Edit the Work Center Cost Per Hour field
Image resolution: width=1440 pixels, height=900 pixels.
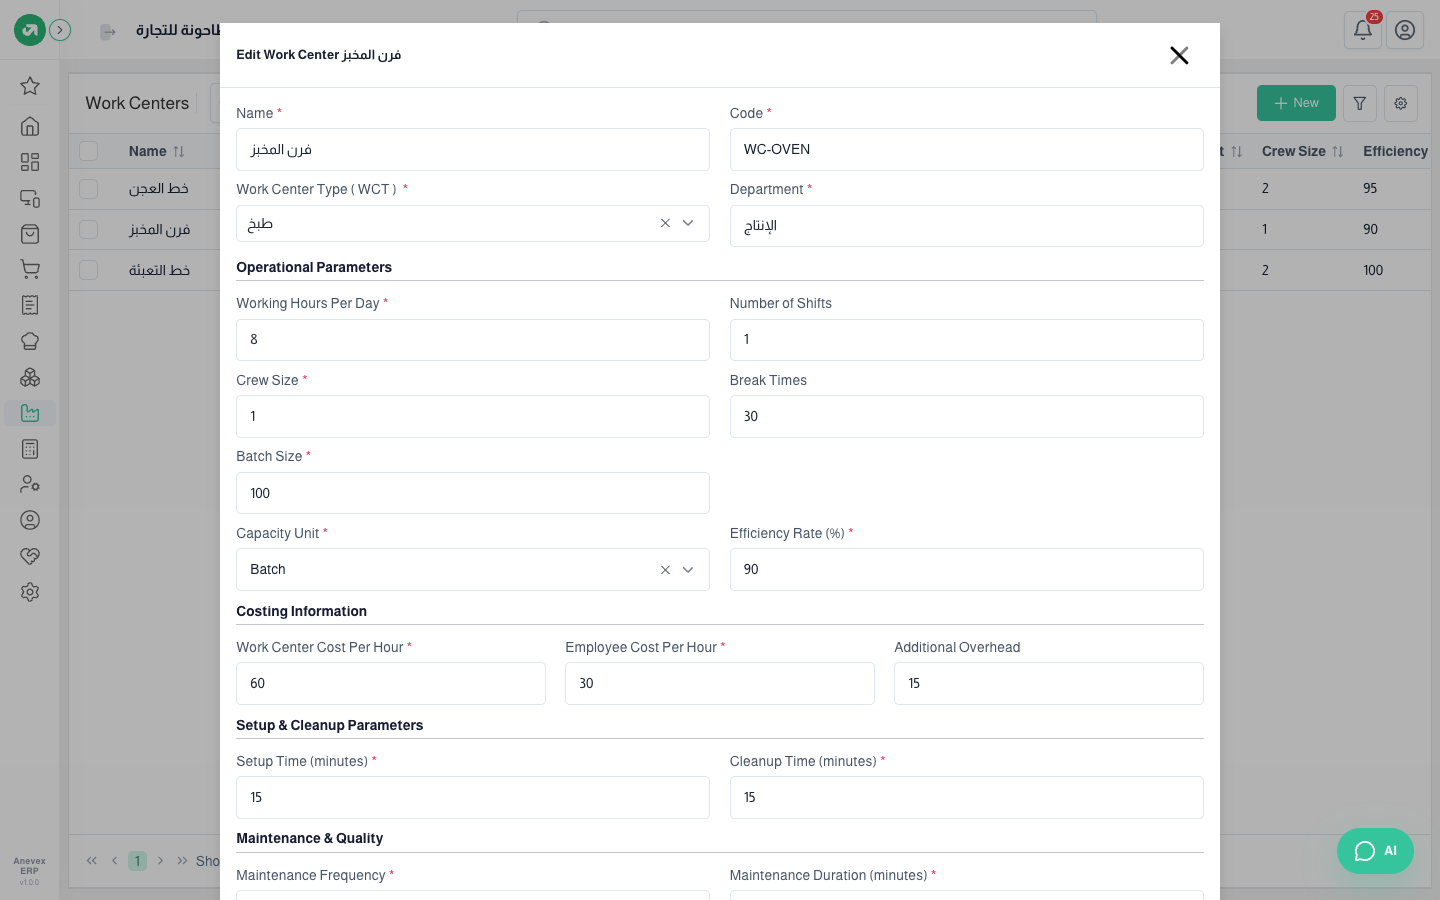pos(391,684)
